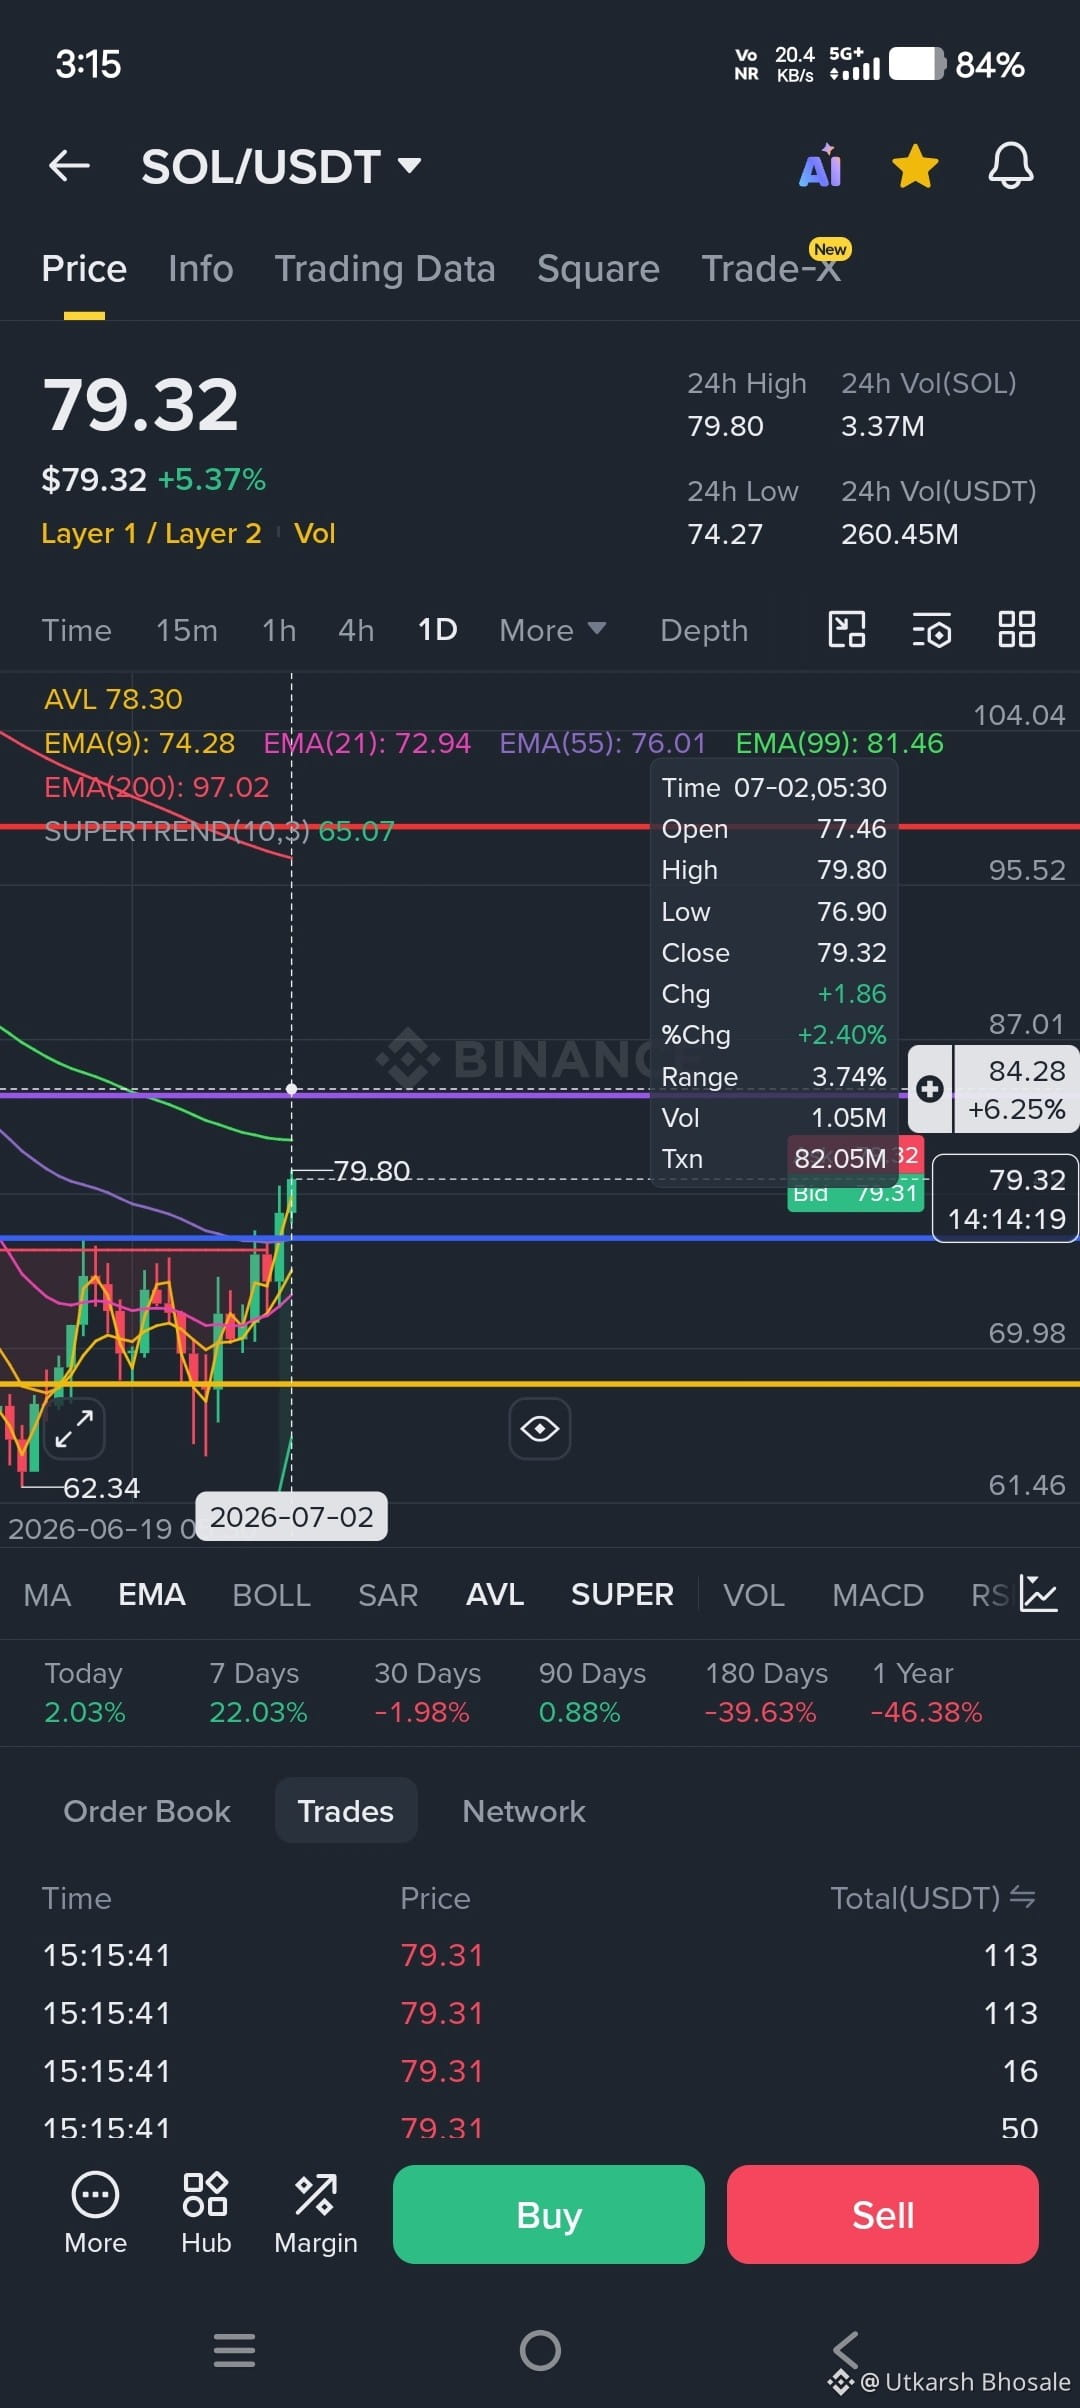
Task: Expand chart to fullscreen
Action: [75, 1428]
